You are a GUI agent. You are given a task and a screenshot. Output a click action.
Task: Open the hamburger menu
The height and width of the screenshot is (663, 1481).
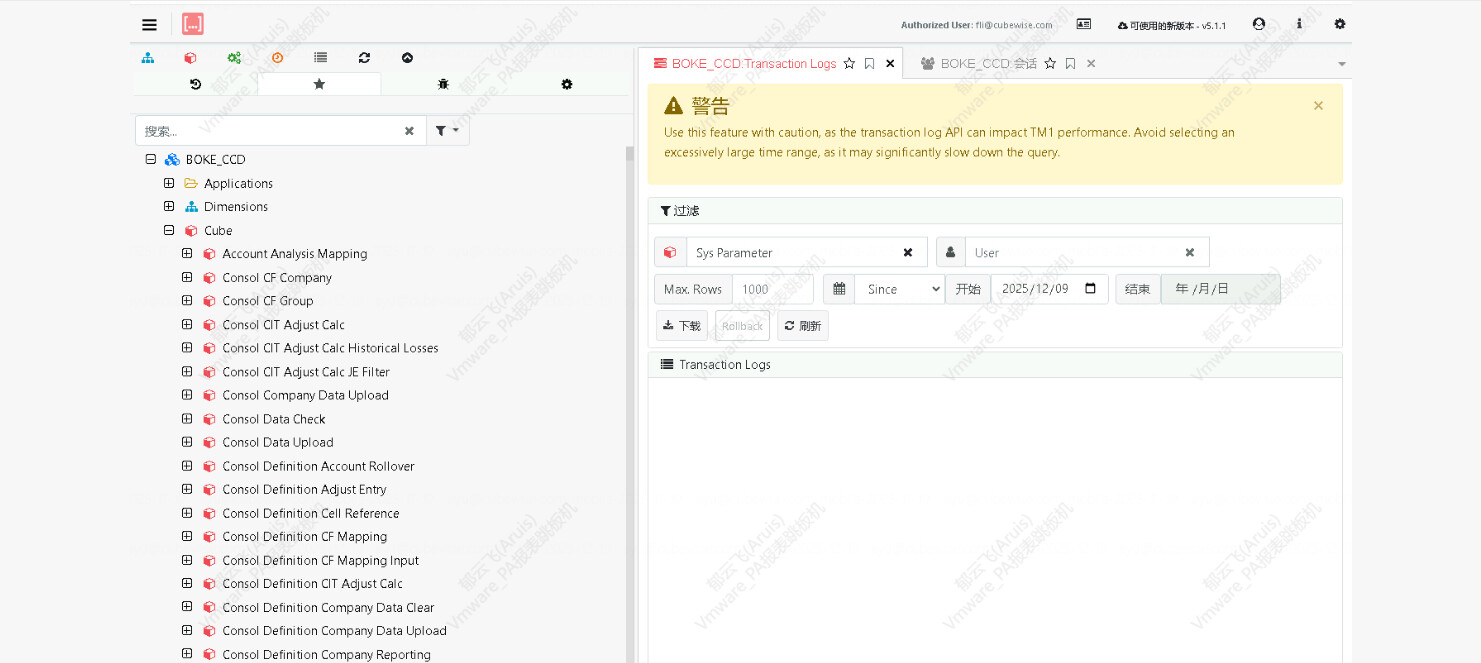(149, 25)
